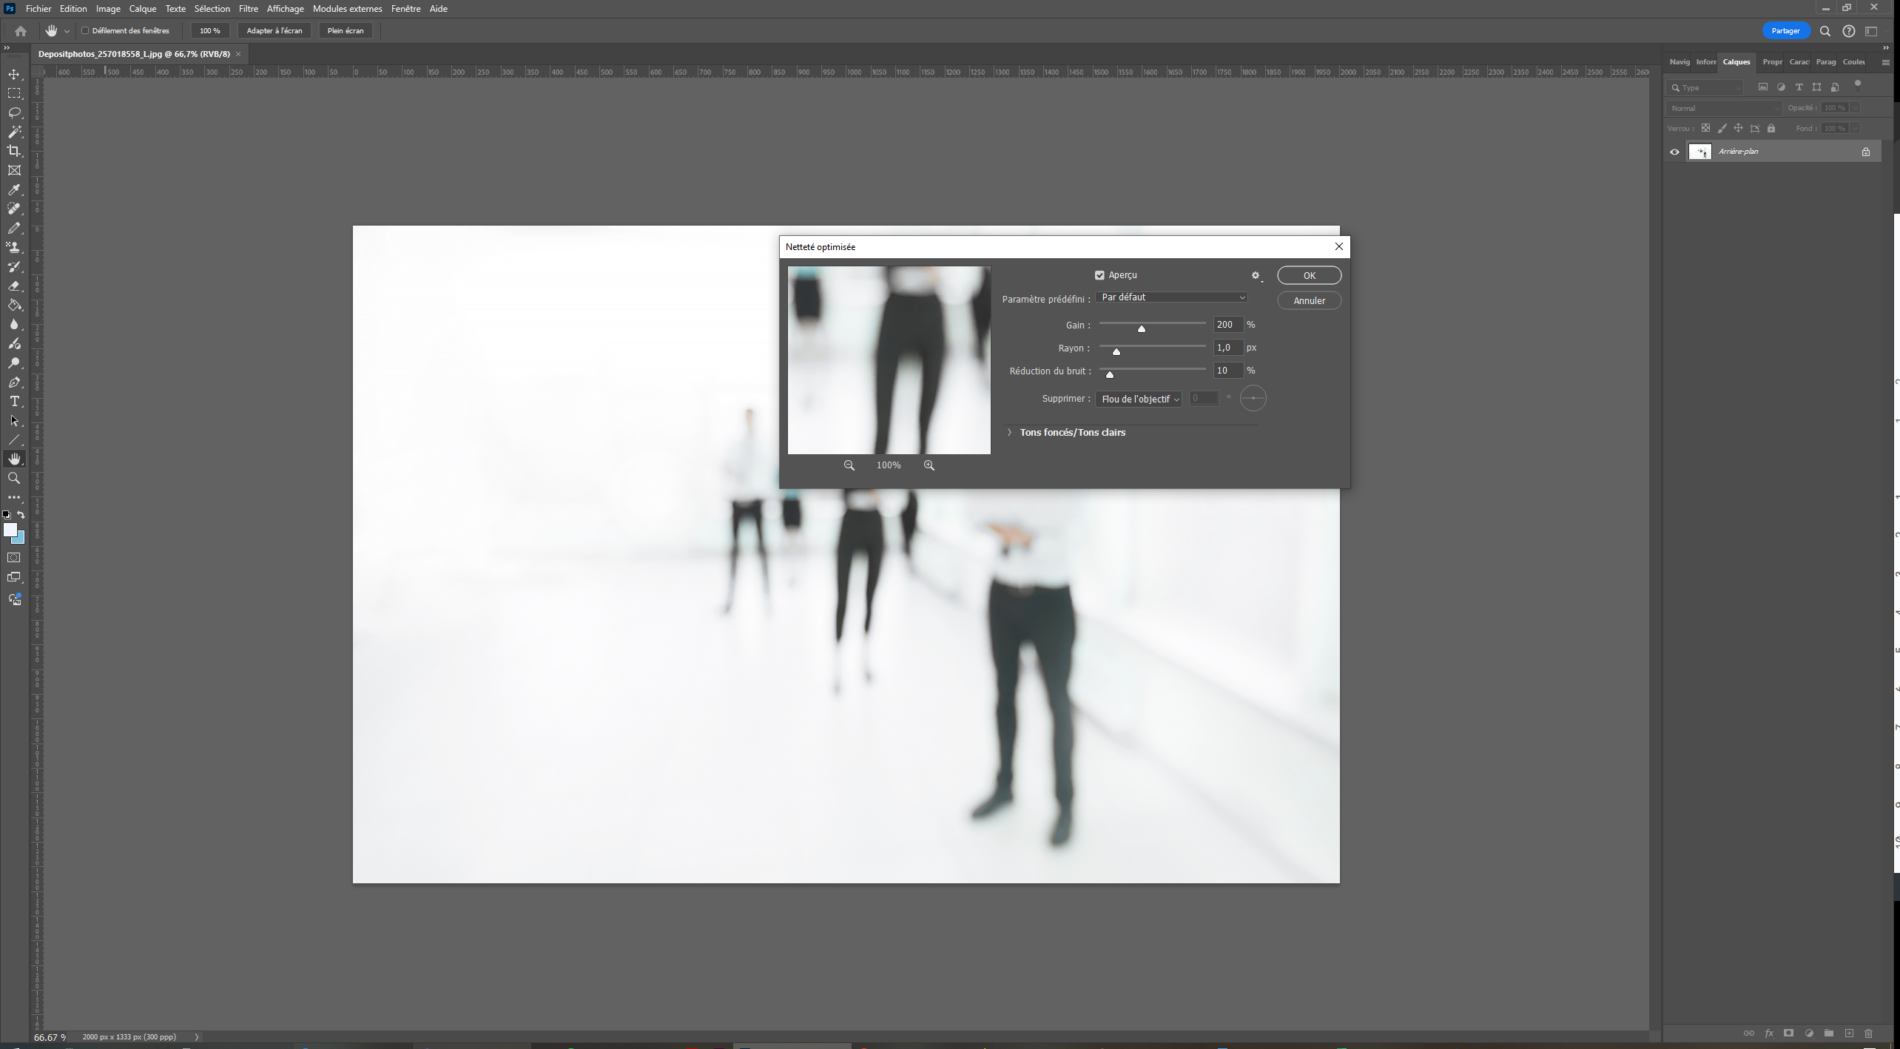Click the zoom-in magnifier under preview
The height and width of the screenshot is (1049, 1900).
pyautogui.click(x=929, y=465)
